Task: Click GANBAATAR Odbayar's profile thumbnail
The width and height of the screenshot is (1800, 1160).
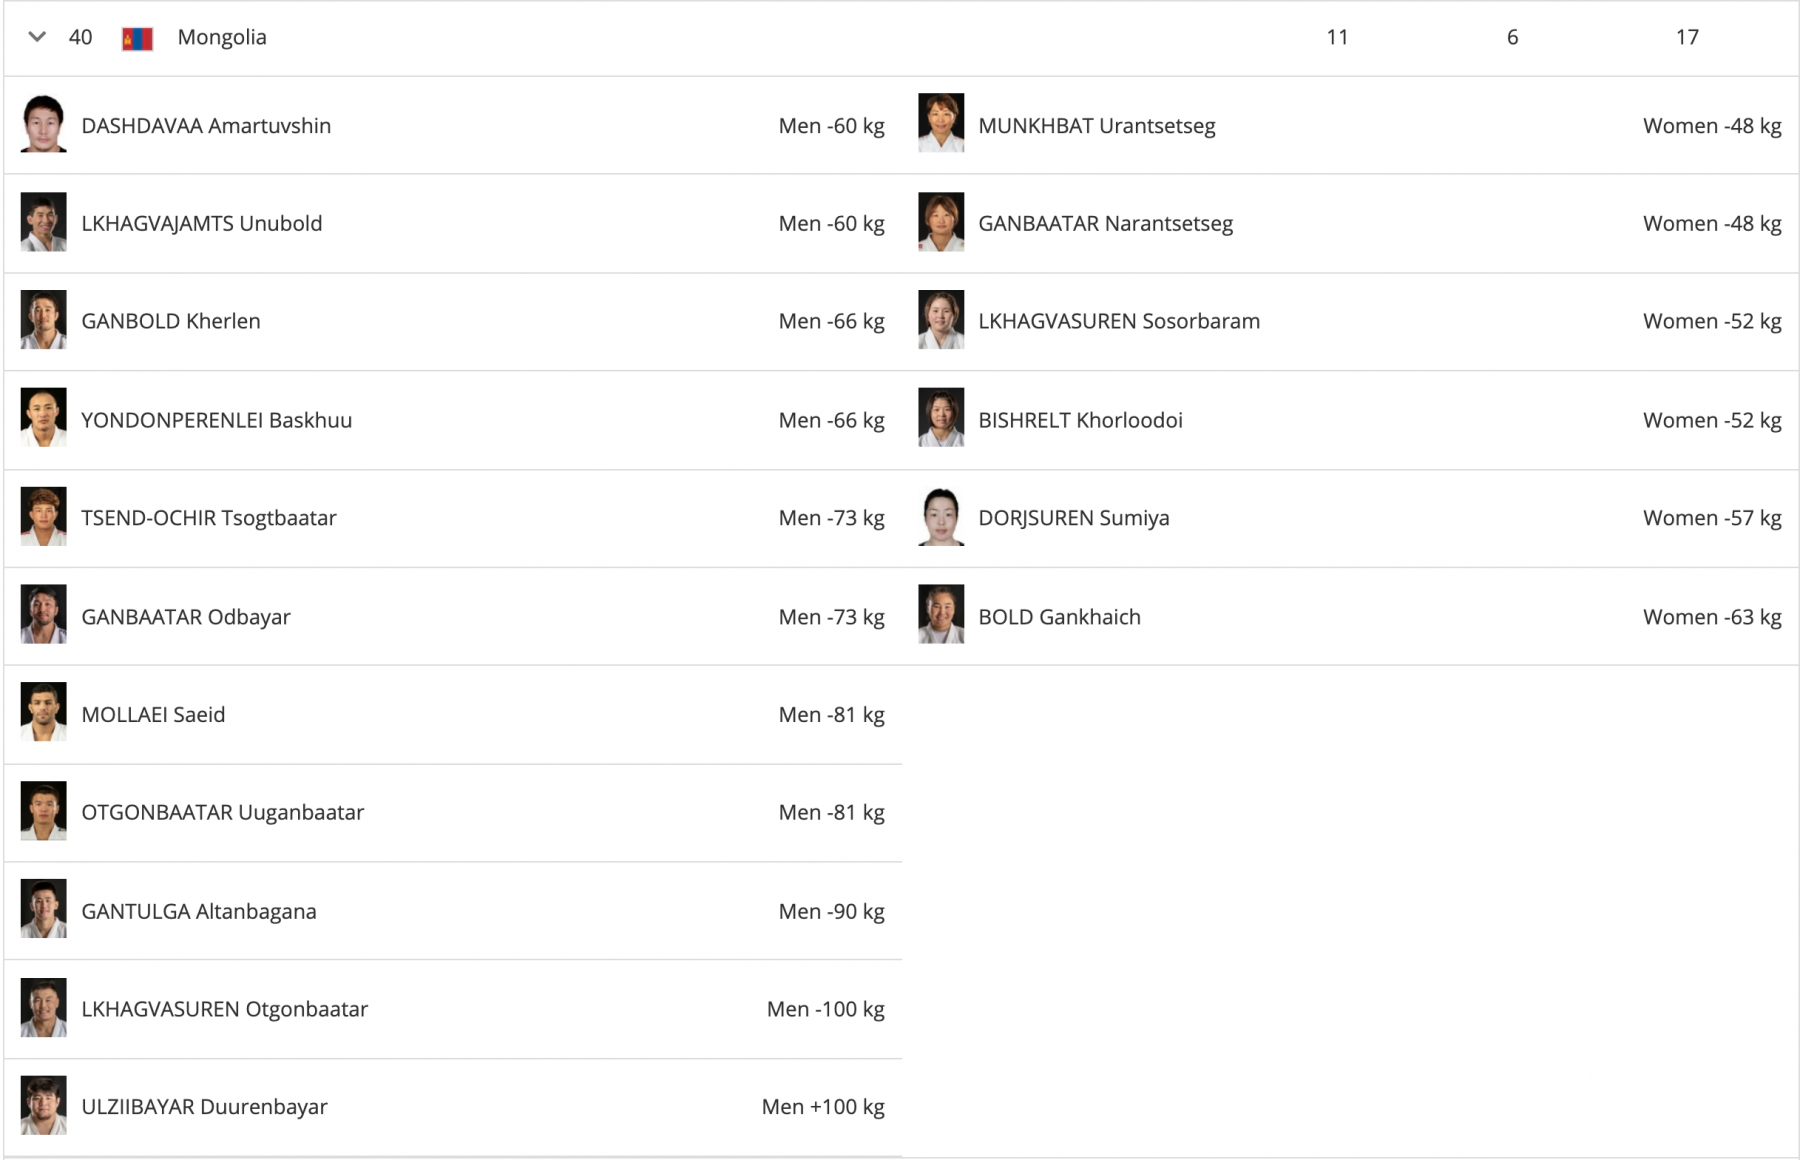Action: (43, 615)
